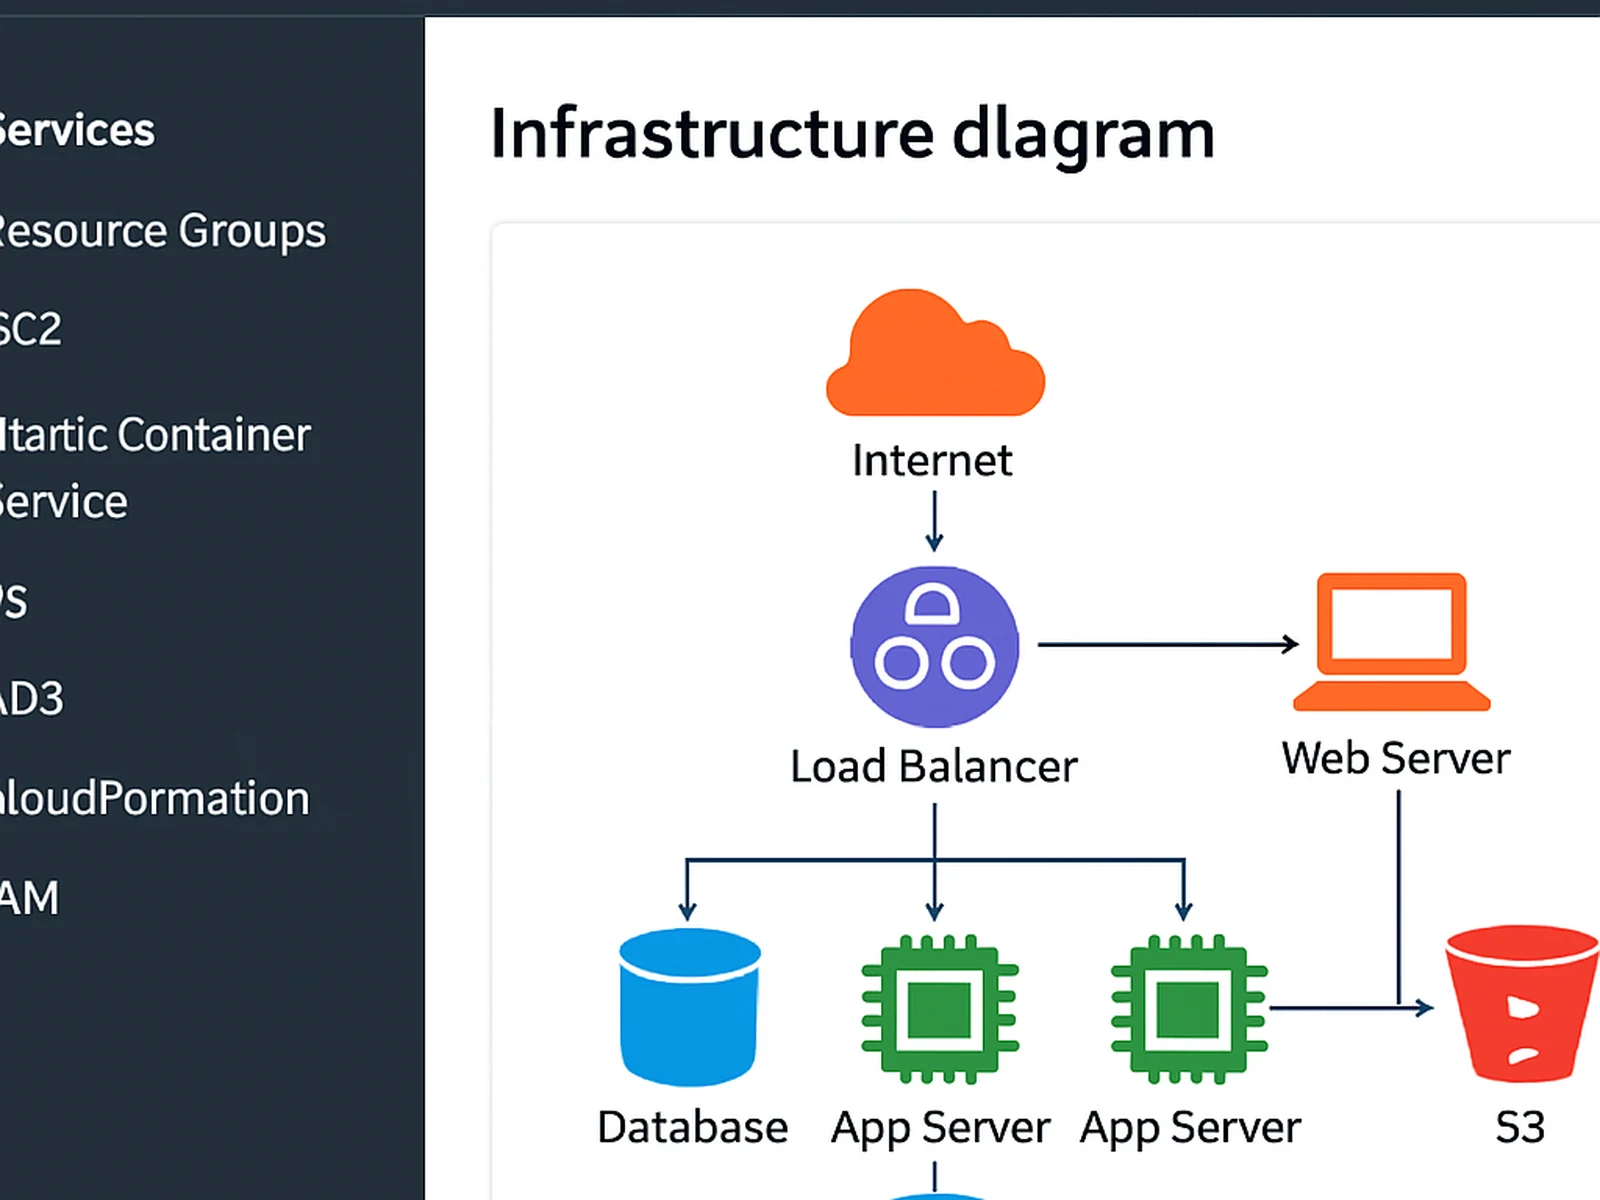Click the Infrastructure diagram title
Screen dimensions: 1600x1200
click(x=852, y=133)
